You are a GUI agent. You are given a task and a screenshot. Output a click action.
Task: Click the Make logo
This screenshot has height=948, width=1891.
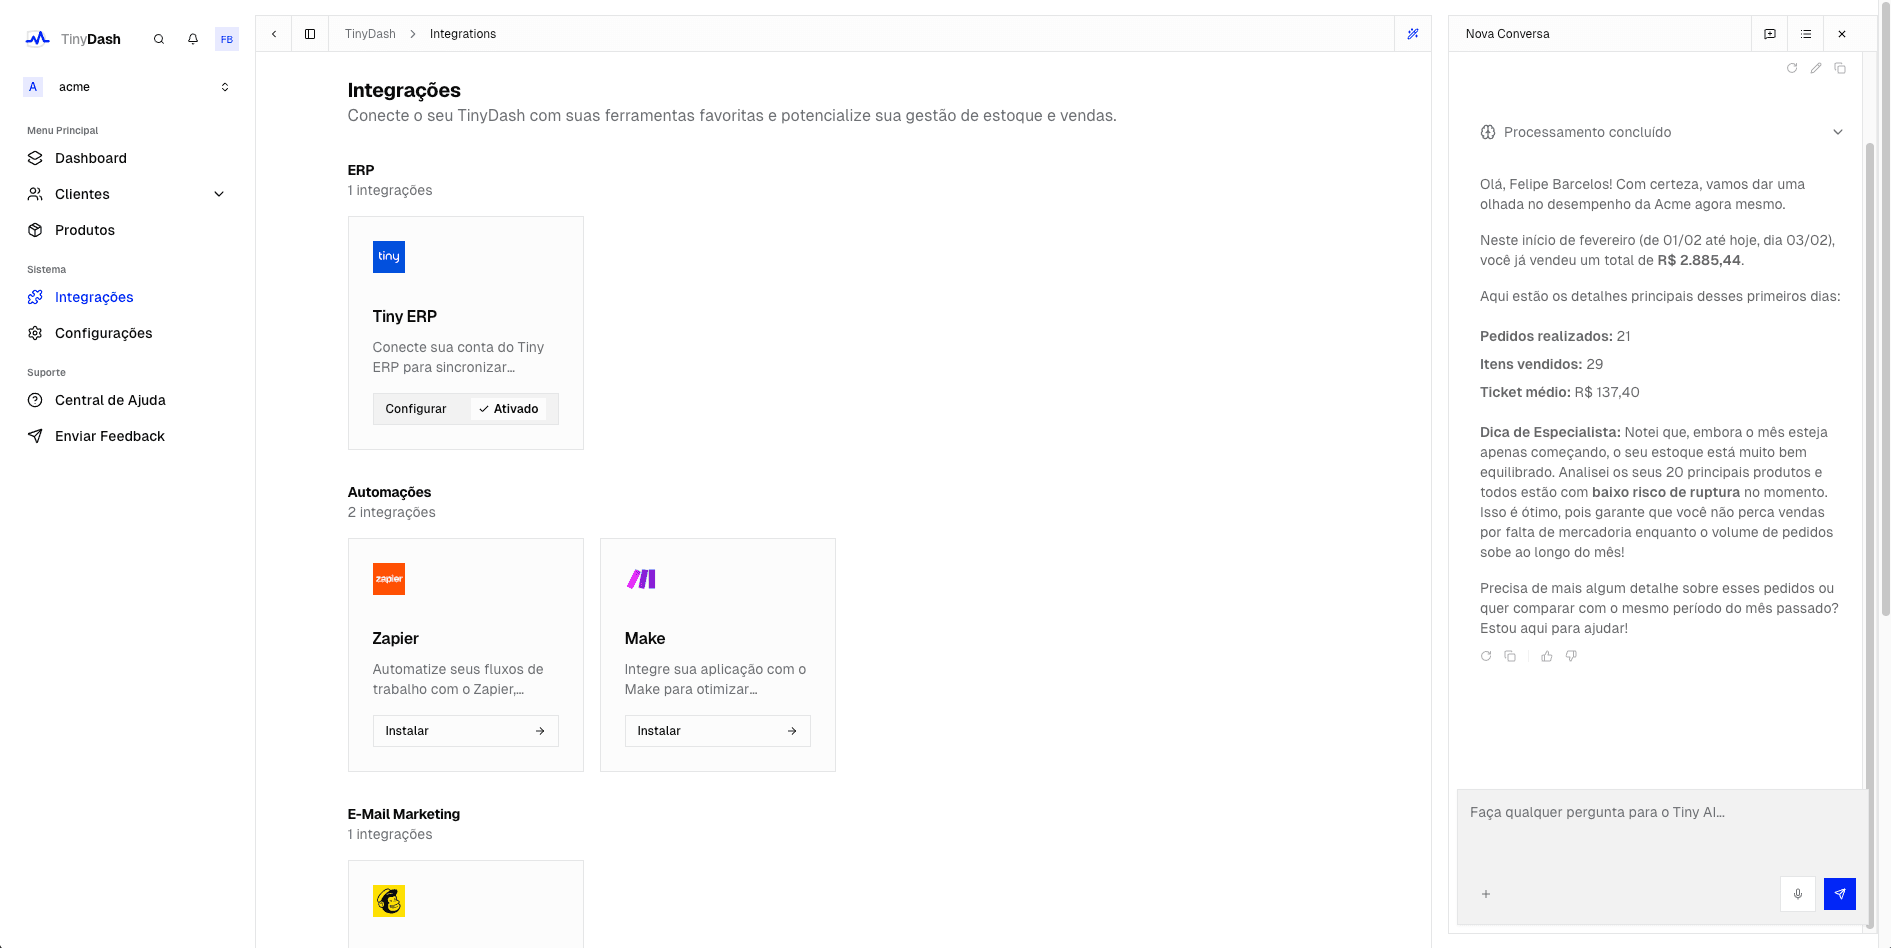coord(641,579)
